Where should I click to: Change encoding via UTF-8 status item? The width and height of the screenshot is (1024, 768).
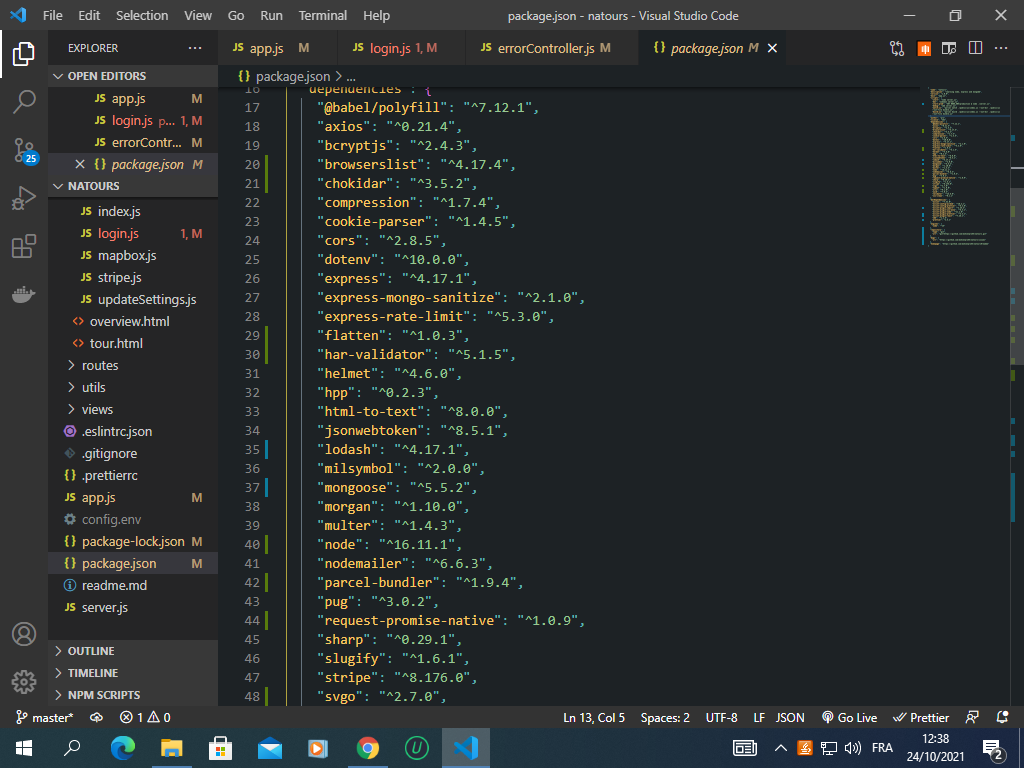pyautogui.click(x=721, y=717)
